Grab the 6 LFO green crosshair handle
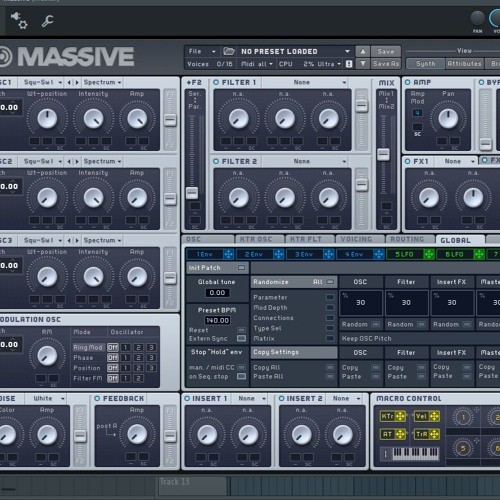The width and height of the screenshot is (500, 500). click(479, 254)
